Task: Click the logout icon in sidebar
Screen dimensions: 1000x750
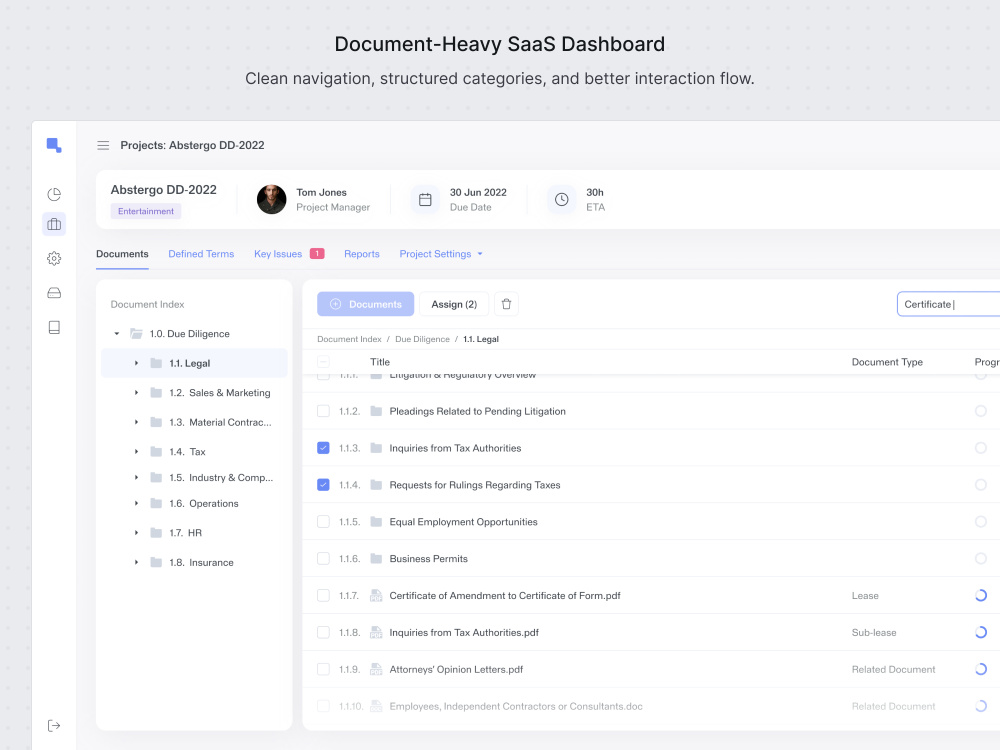Action: pos(54,726)
